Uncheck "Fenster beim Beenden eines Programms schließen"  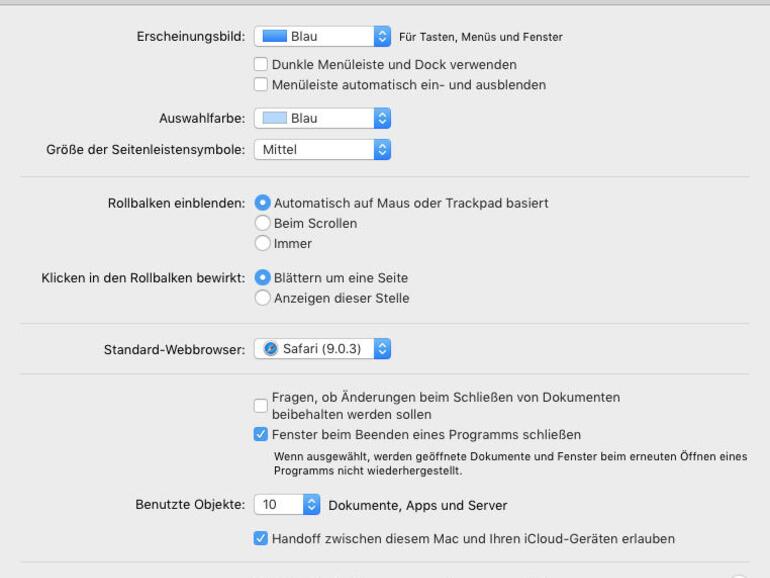pos(261,435)
